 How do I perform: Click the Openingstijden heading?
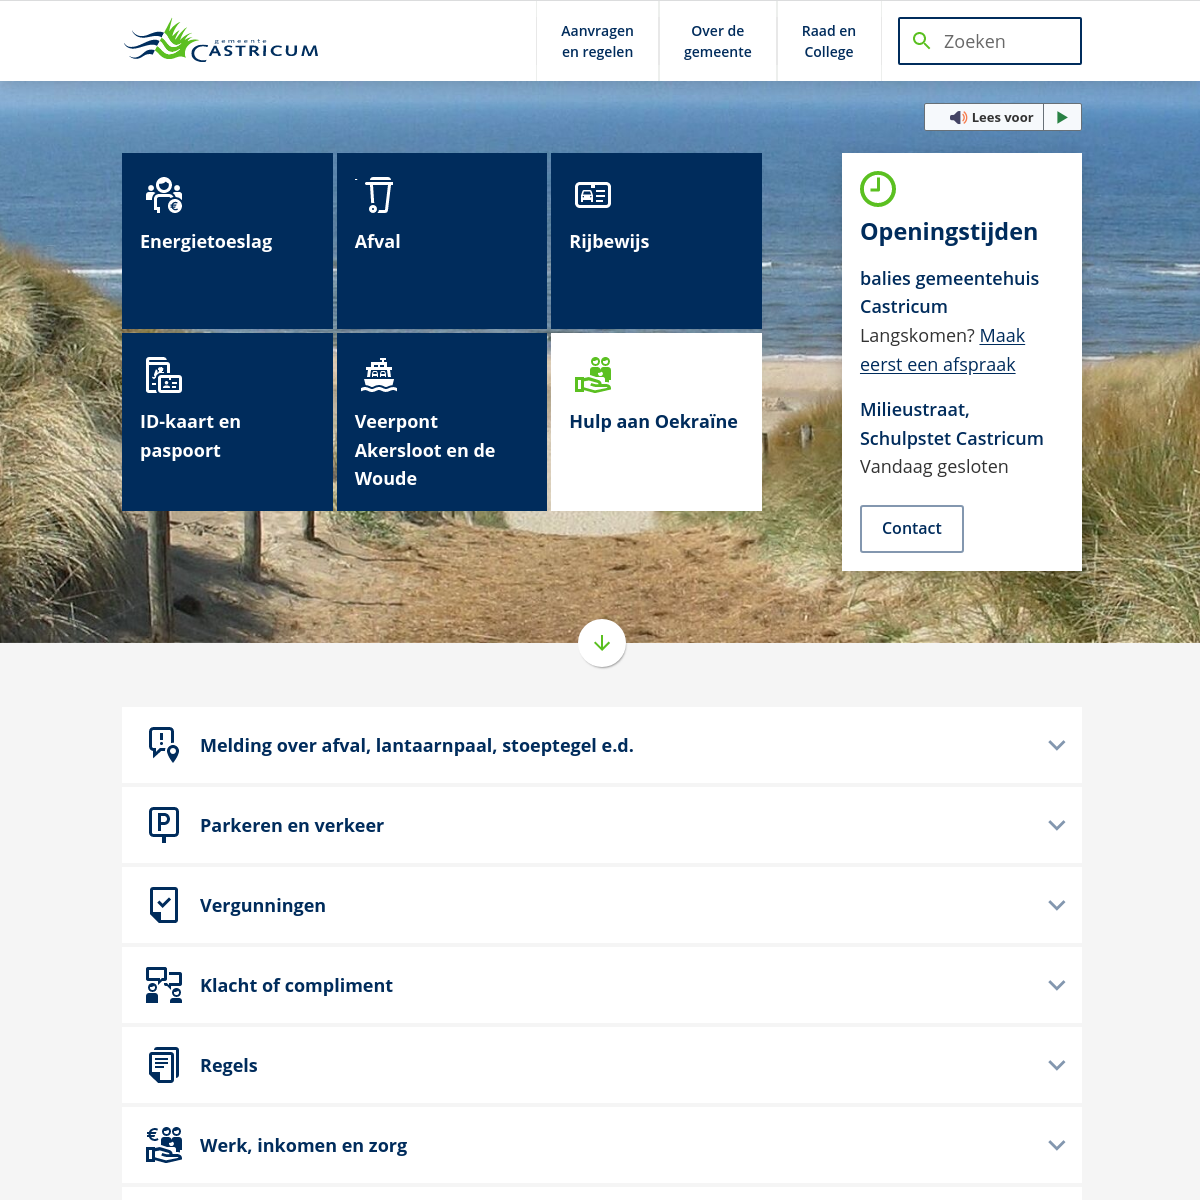point(949,231)
